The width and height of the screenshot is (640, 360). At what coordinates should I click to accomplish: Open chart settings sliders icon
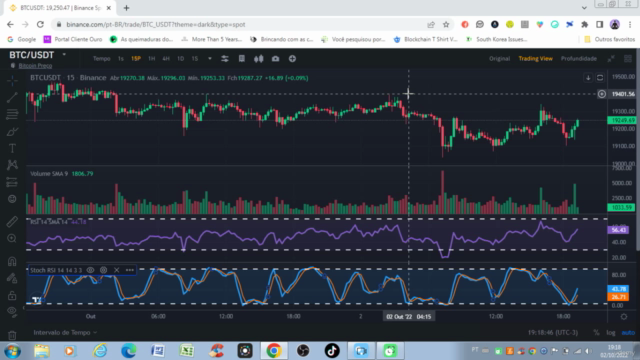coord(225,59)
